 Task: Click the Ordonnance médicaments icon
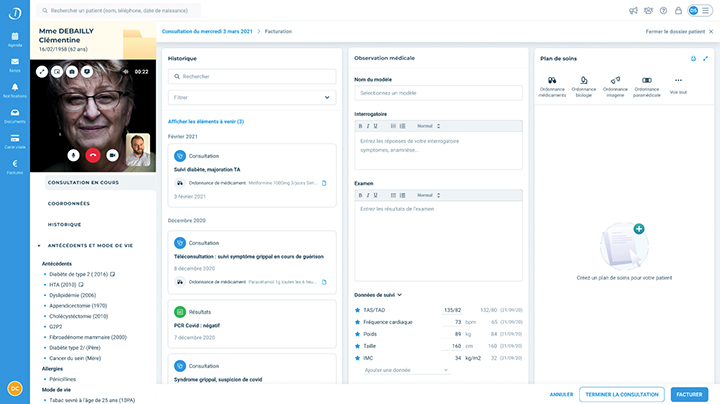(552, 80)
